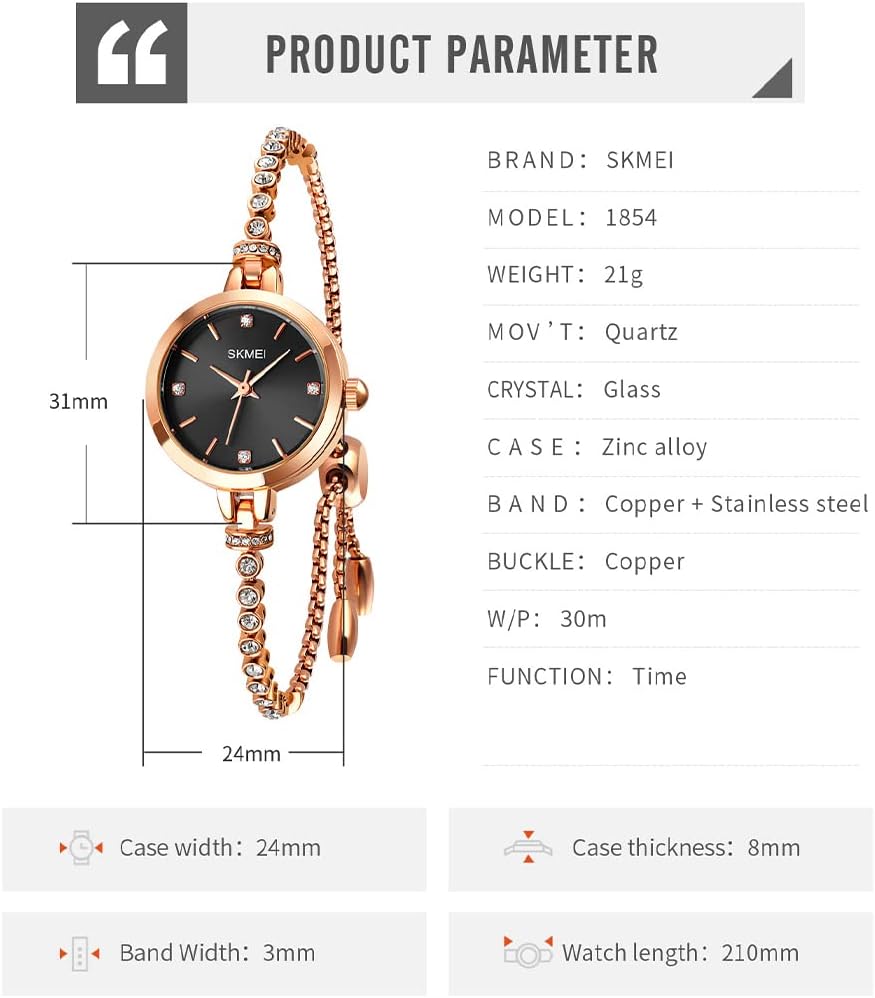Click the large quotation mark icon
Viewport: 875px width, 998px height.
(132, 53)
